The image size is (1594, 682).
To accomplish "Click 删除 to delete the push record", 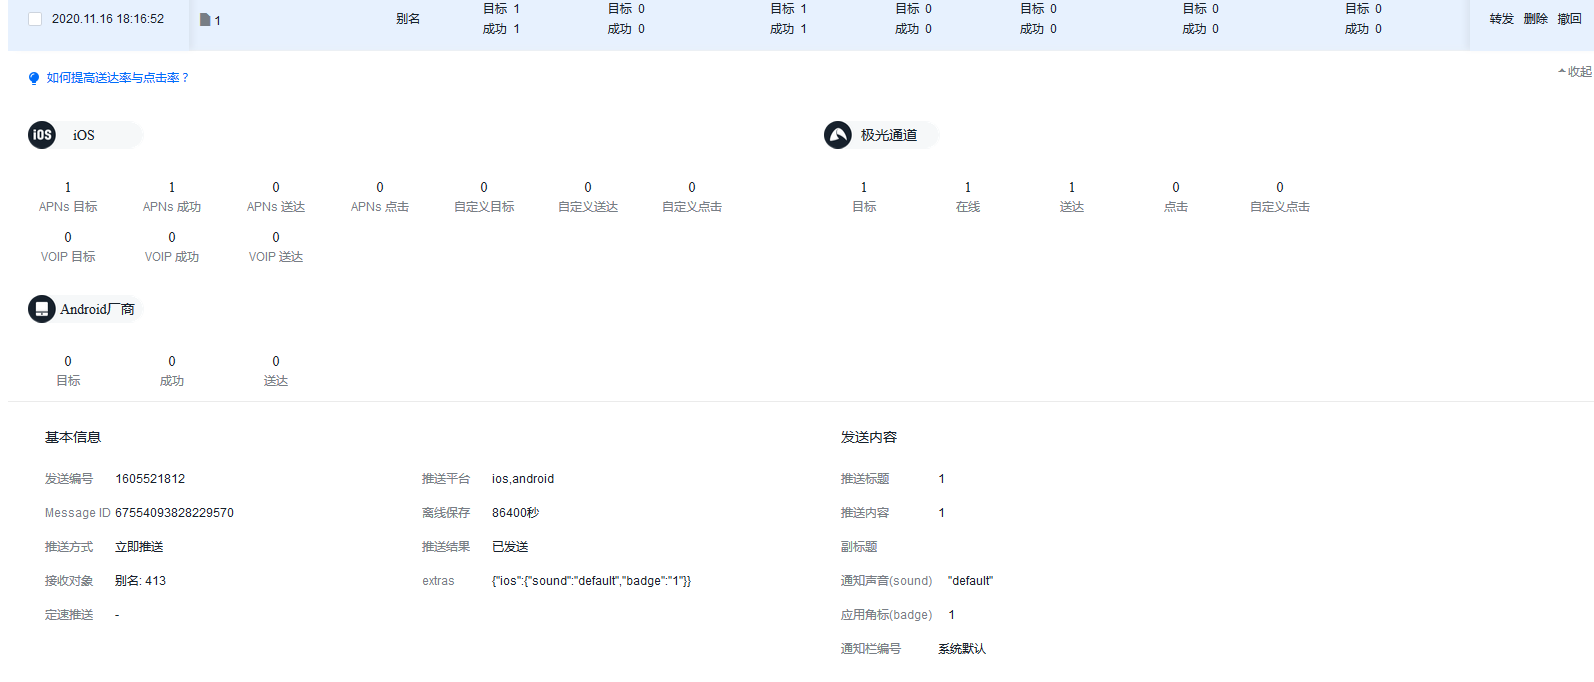I will click(1535, 19).
